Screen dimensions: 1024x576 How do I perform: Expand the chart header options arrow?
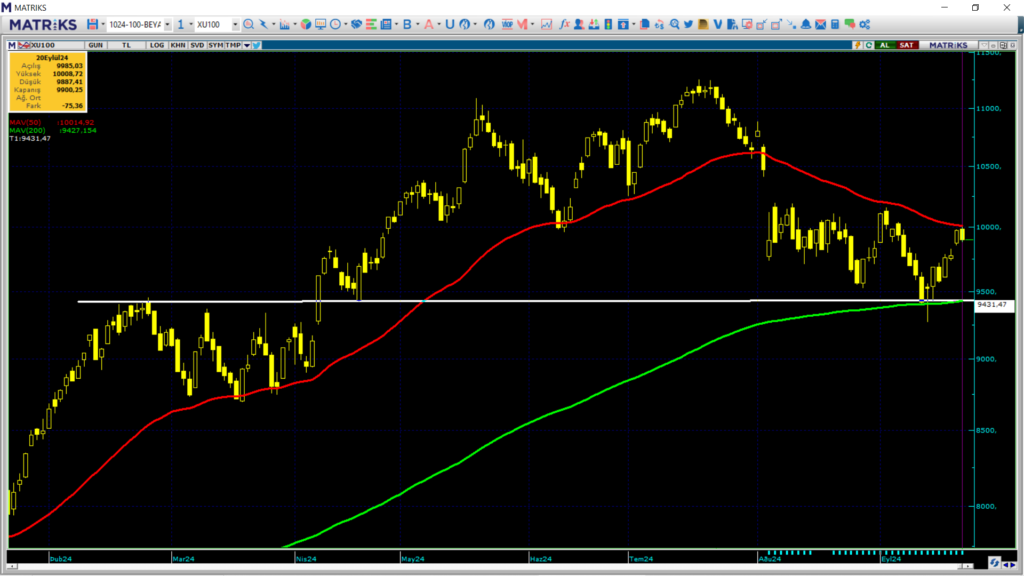(x=247, y=45)
